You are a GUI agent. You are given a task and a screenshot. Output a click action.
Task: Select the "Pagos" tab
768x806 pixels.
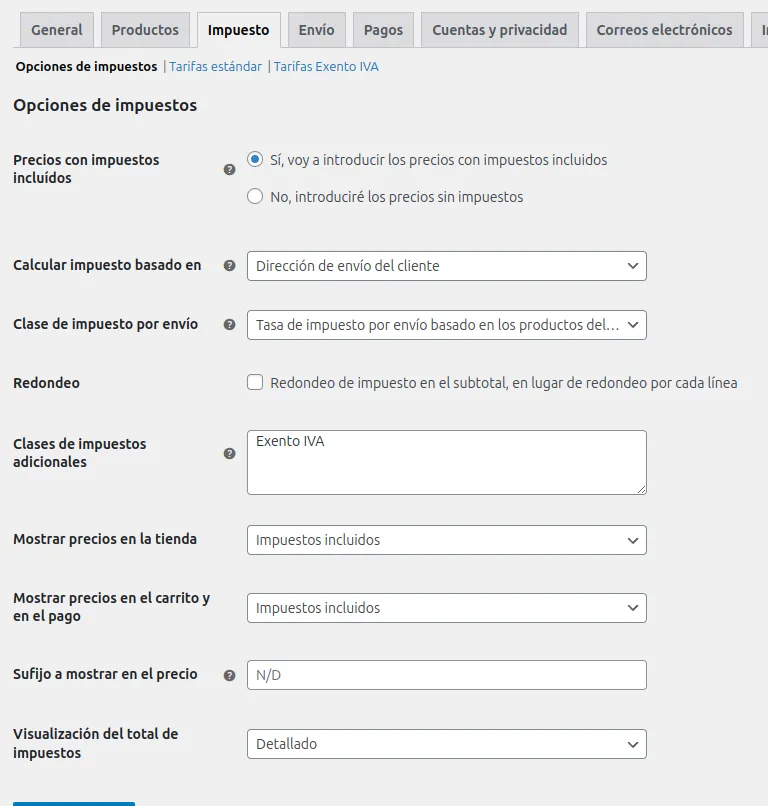[x=383, y=30]
